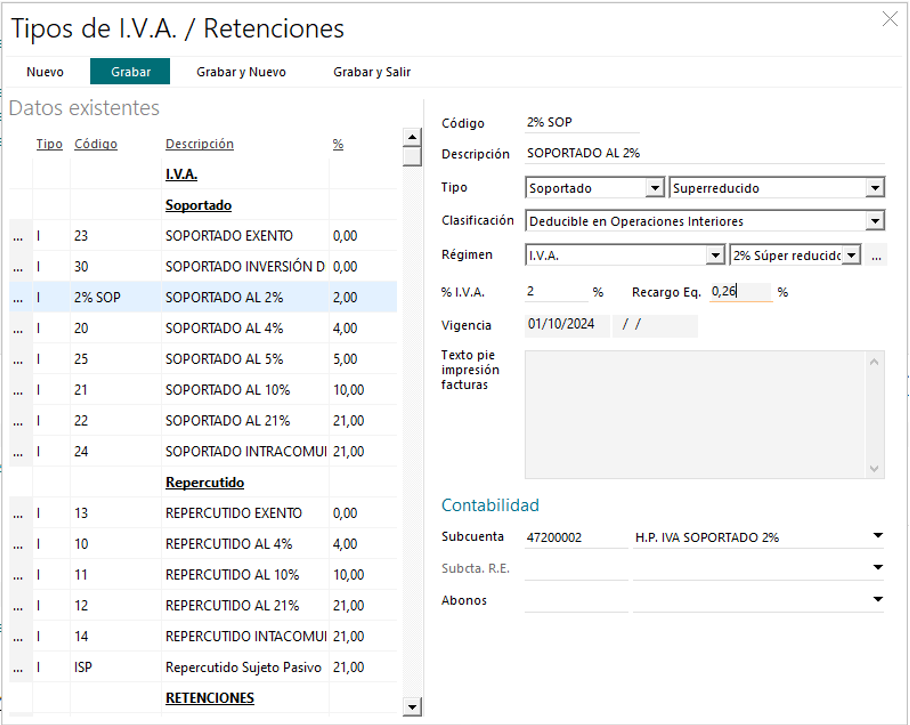Select the Nuevo menu item
The height and width of the screenshot is (725, 910).
coord(45,72)
